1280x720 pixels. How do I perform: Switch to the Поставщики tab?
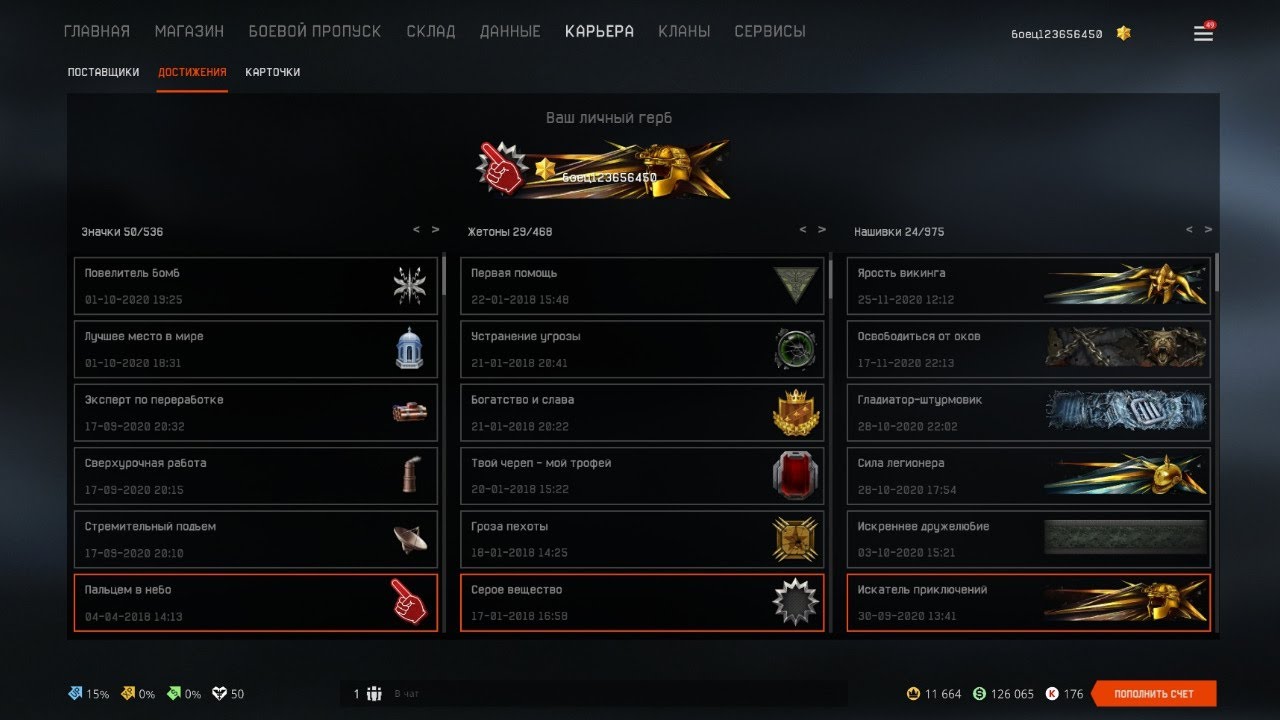(103, 72)
